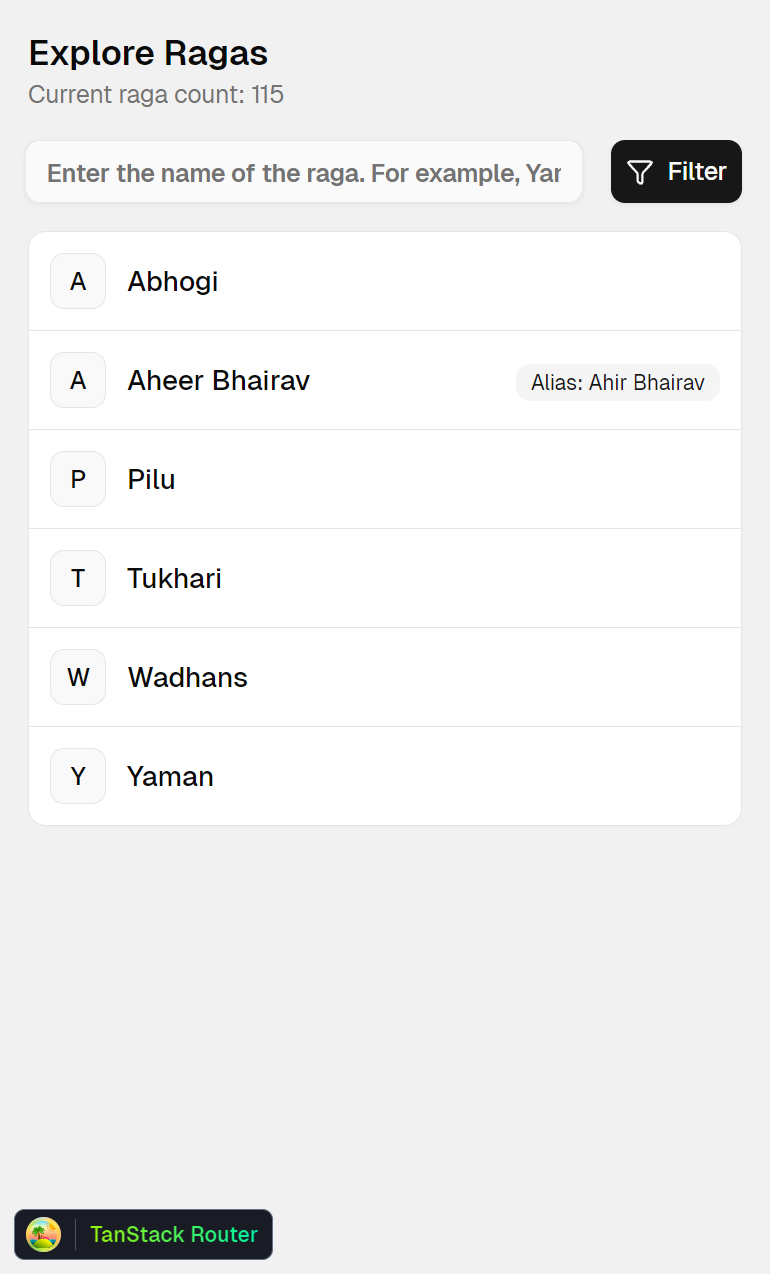Select the Pilu raga from the list
The height and width of the screenshot is (1274, 770).
point(152,480)
